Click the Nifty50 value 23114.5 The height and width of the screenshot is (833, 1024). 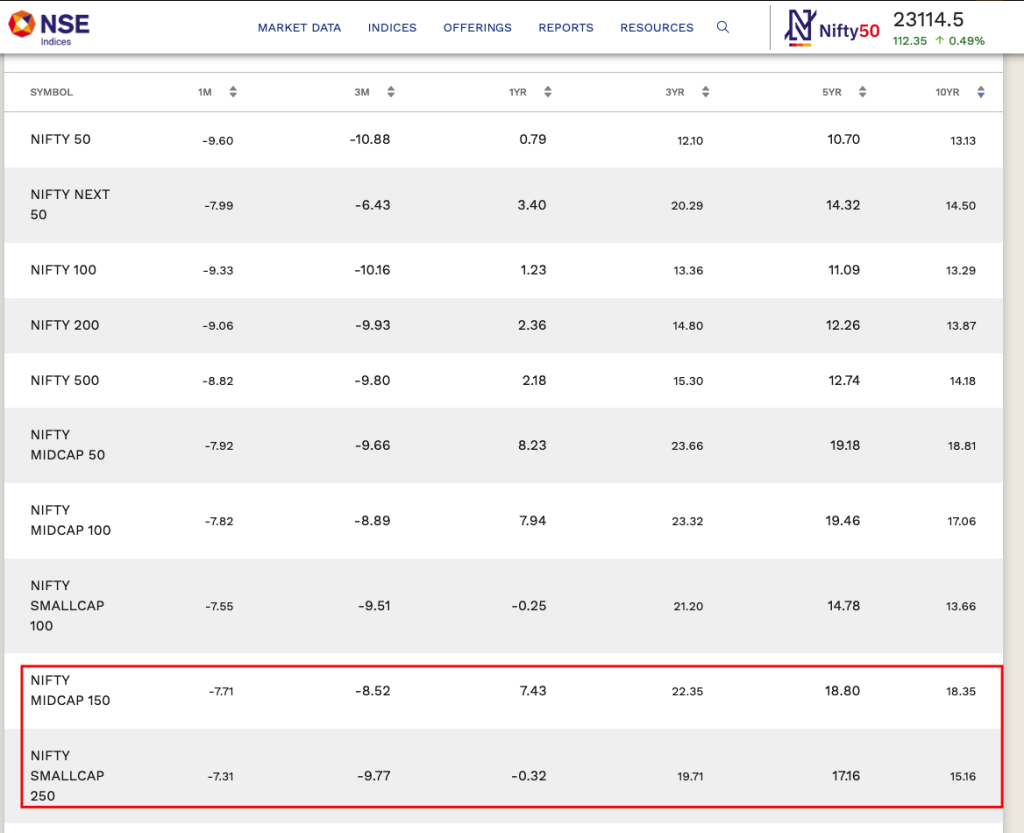point(928,20)
